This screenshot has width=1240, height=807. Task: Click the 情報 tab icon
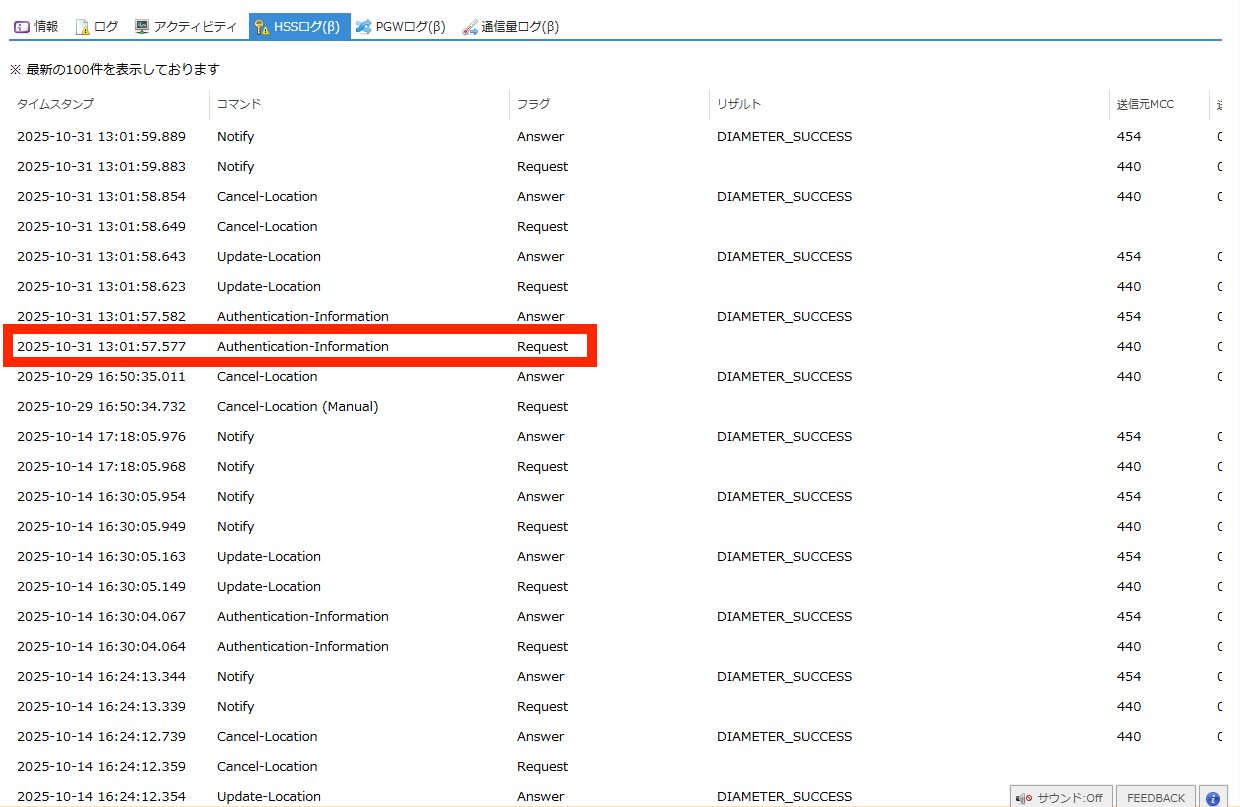pos(22,27)
